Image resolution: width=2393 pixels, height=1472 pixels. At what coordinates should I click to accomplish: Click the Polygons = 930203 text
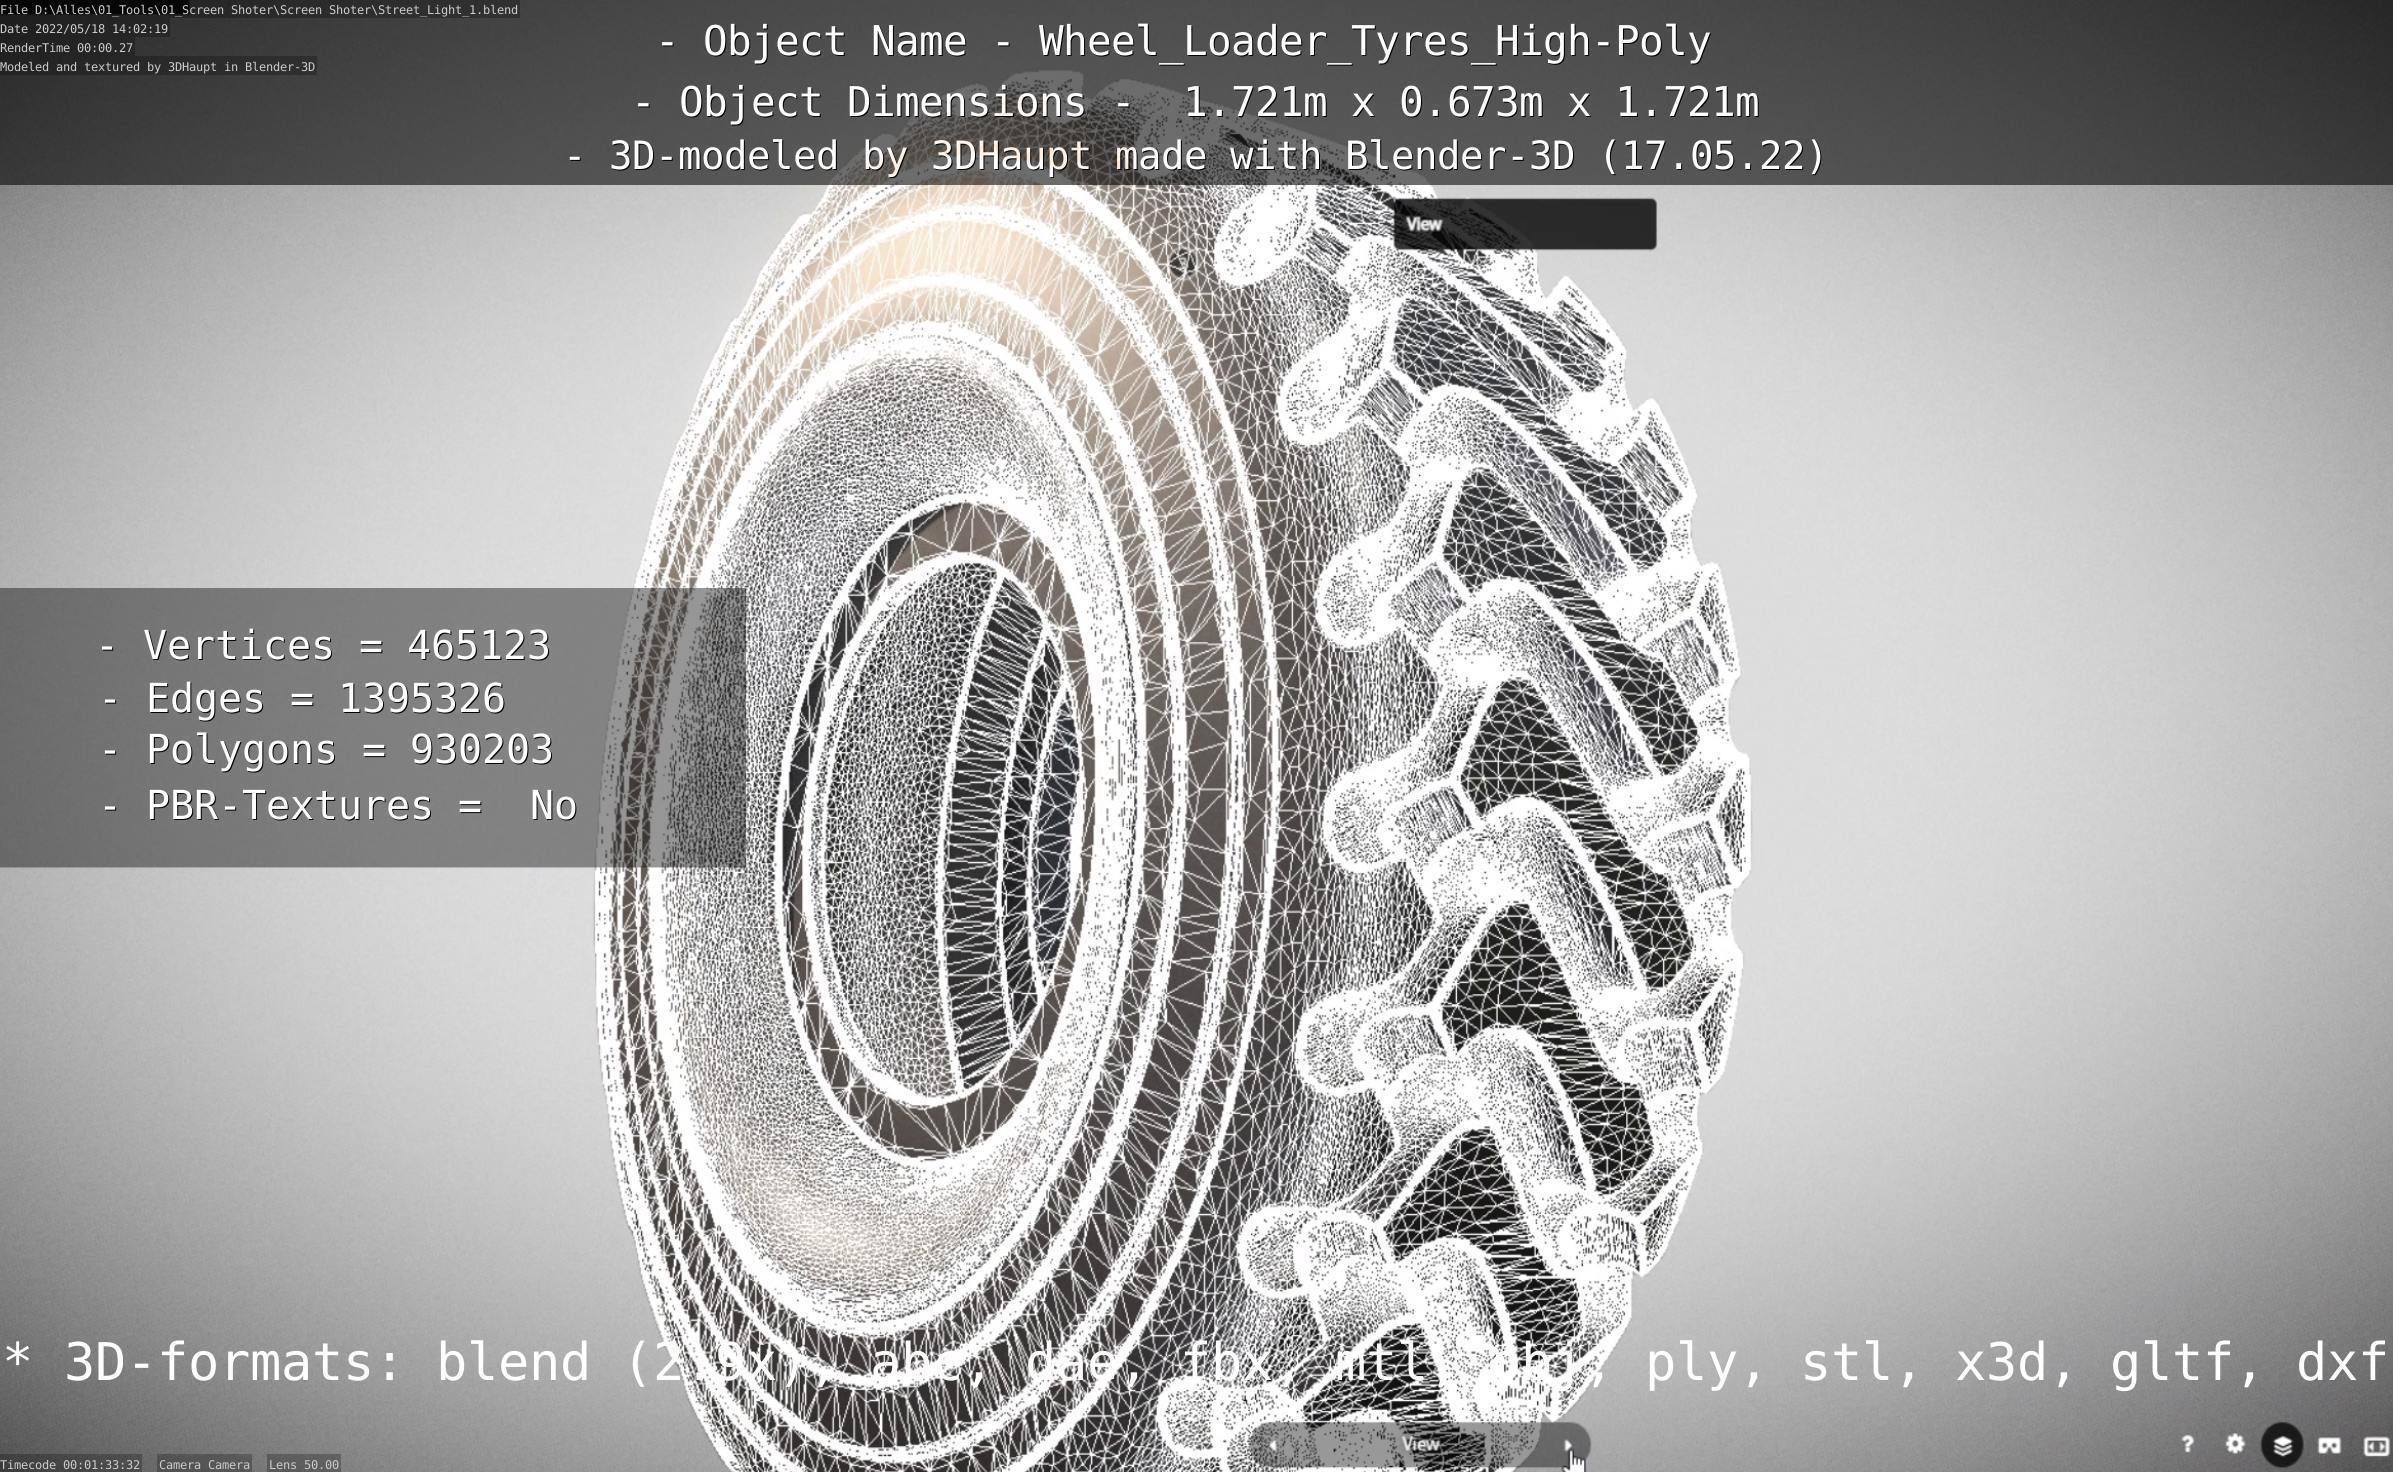[x=327, y=749]
